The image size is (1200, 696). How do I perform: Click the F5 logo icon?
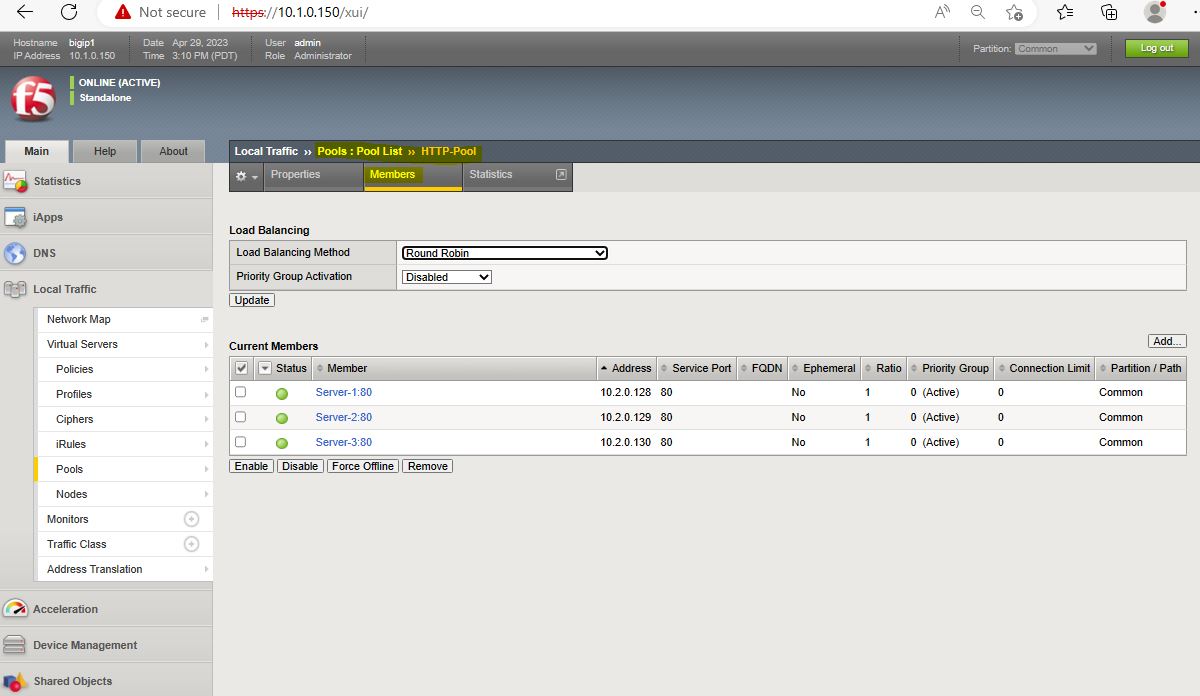pos(33,99)
